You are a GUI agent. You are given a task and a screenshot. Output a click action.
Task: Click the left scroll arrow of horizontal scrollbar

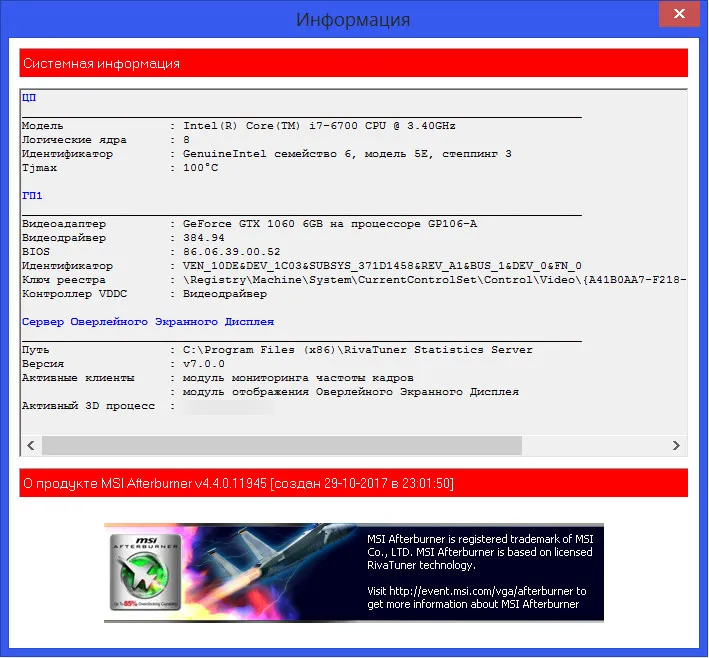coord(31,445)
